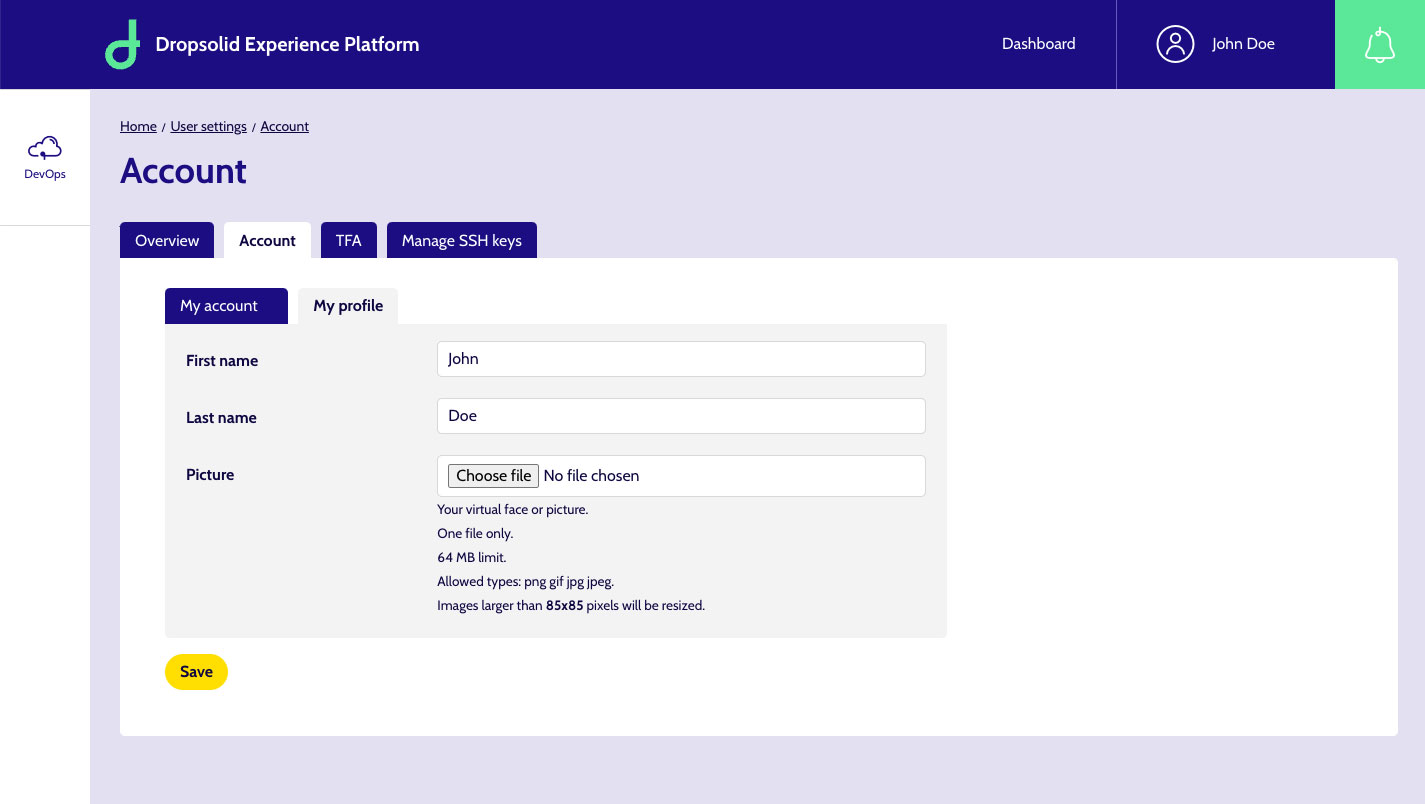
Task: Click the Picture label
Action: coord(210,475)
